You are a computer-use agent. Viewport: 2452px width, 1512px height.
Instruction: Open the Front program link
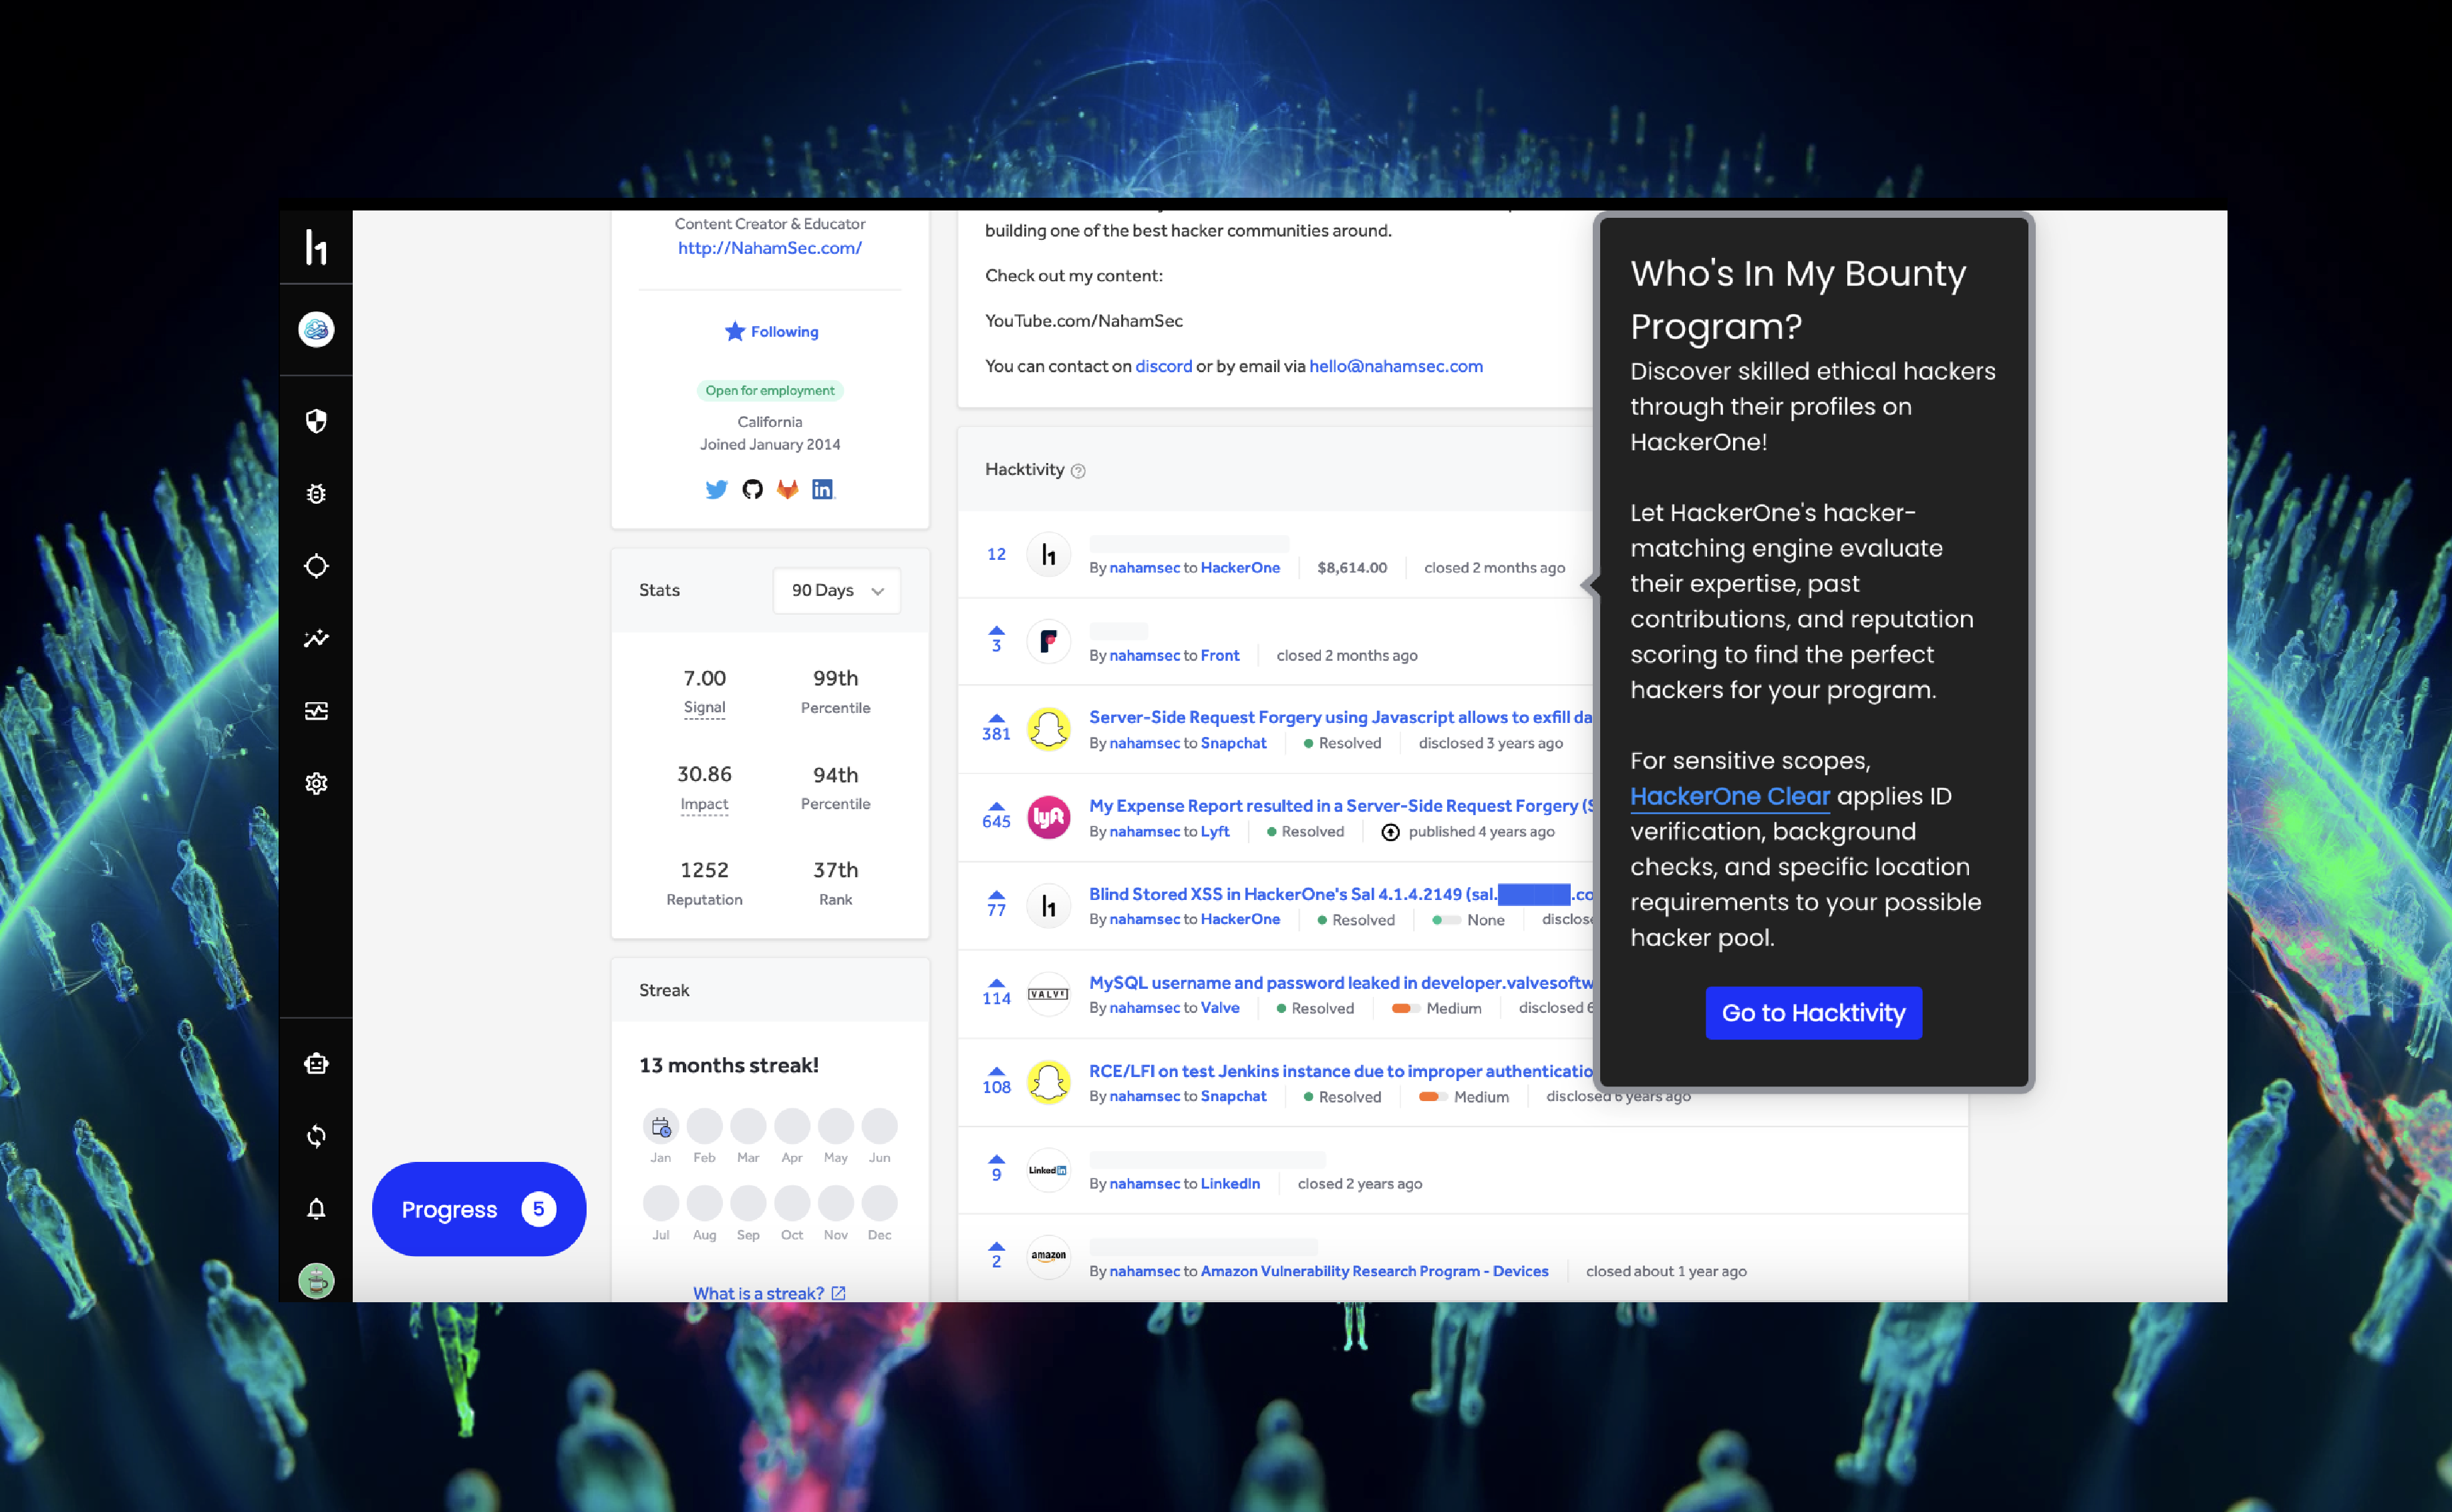tap(1219, 655)
